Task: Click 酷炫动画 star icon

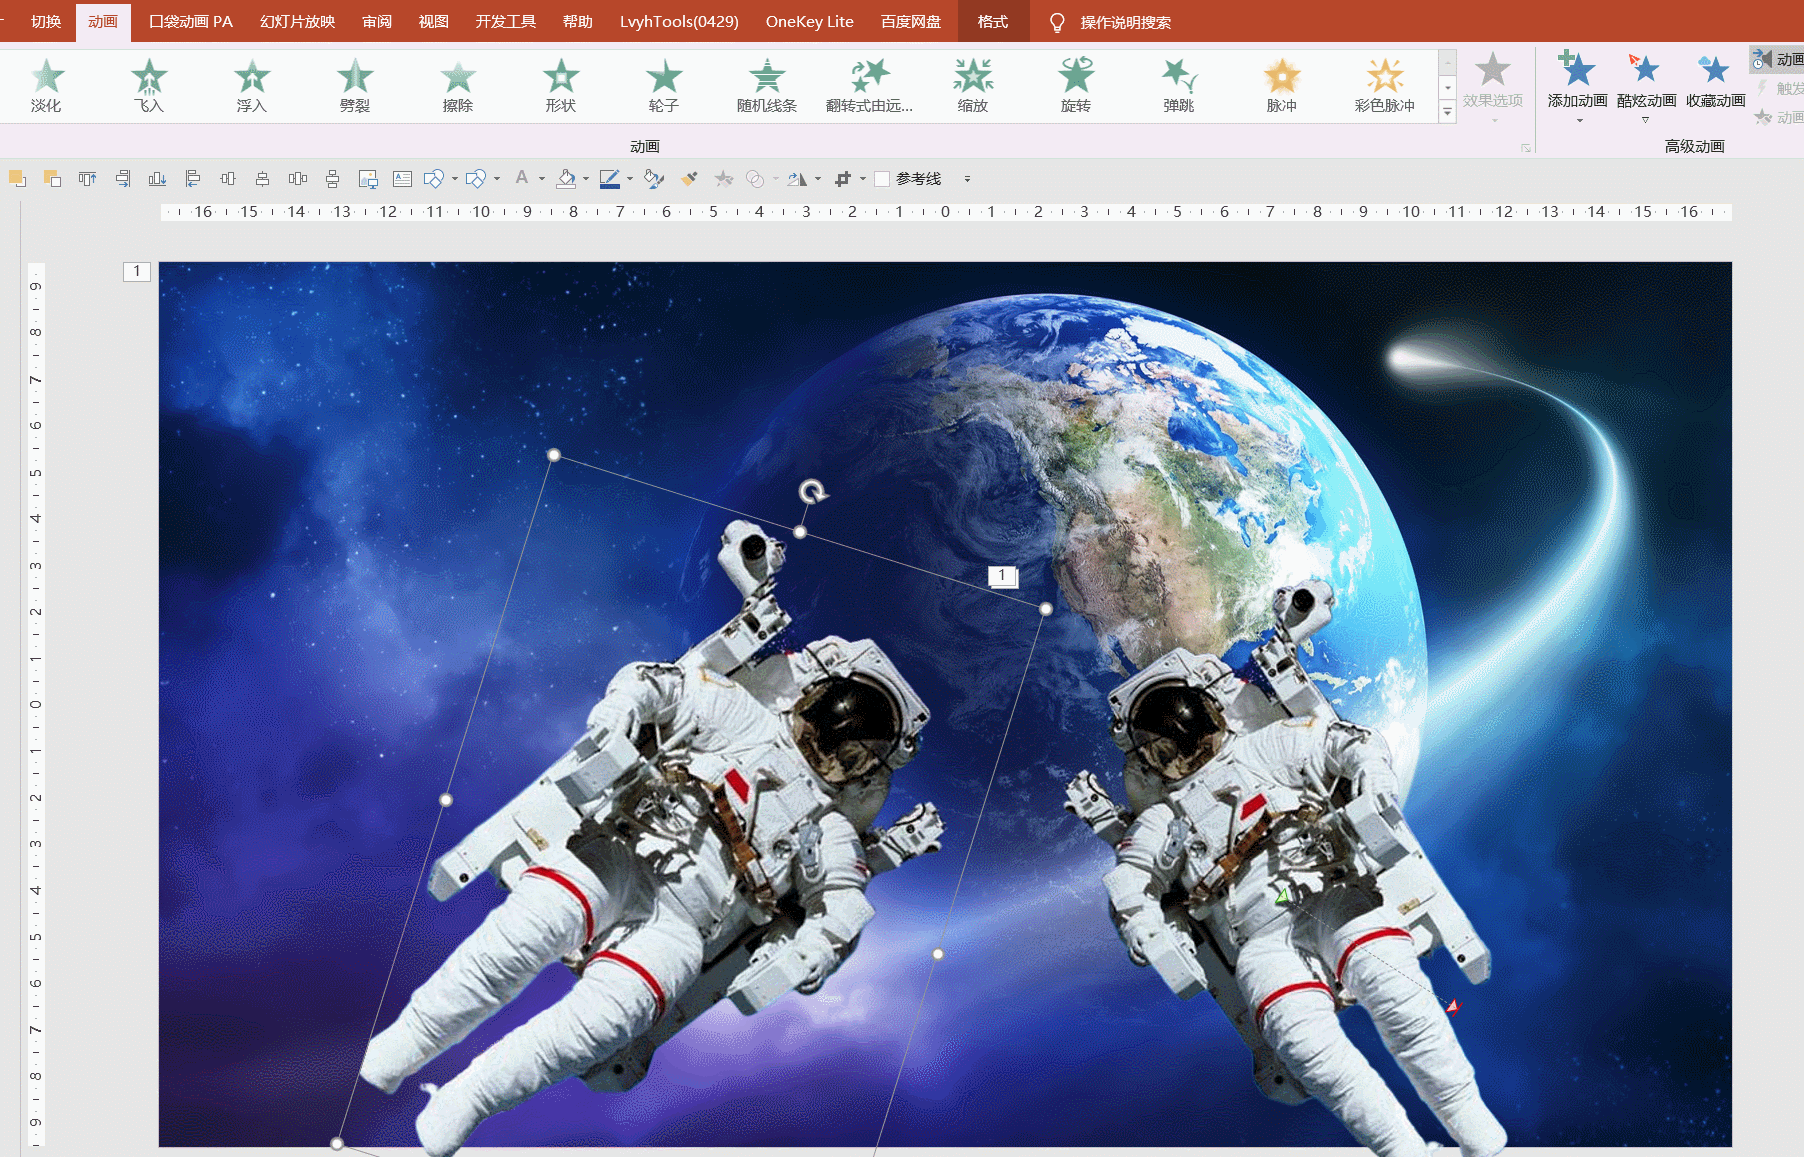Action: click(x=1645, y=70)
